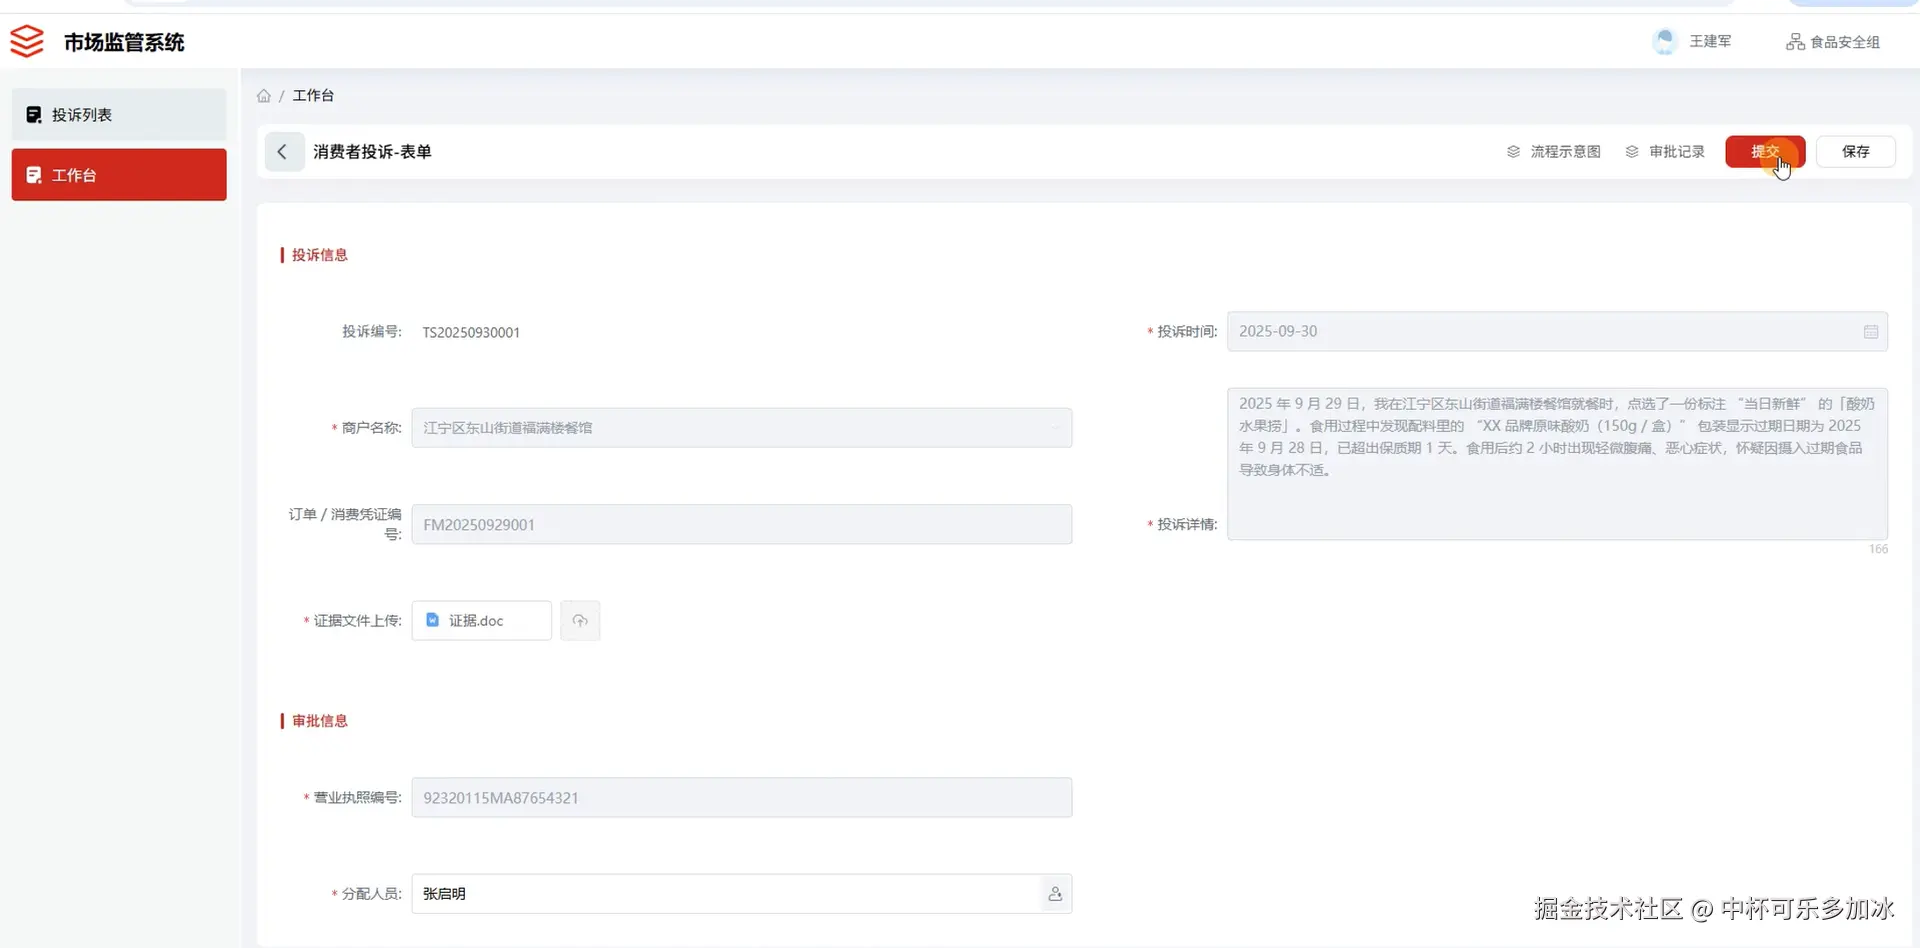
Task: Click the red 提交 submit button
Action: click(1765, 152)
